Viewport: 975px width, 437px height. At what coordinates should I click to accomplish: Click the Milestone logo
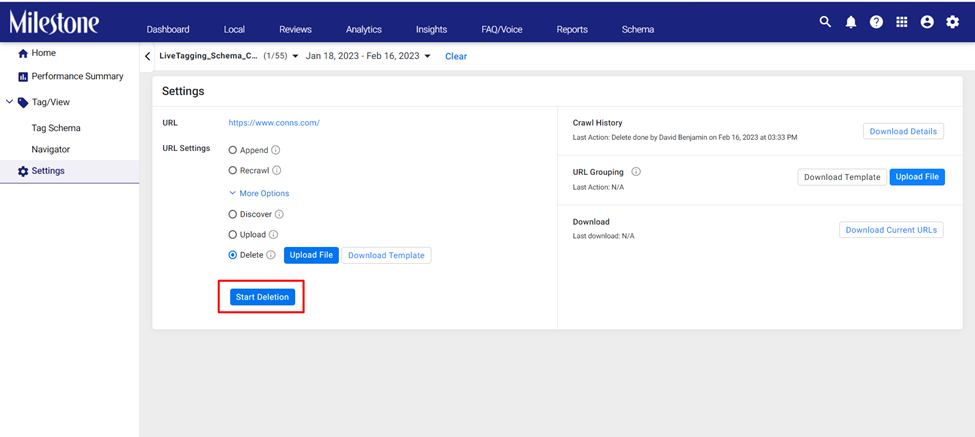tap(54, 22)
